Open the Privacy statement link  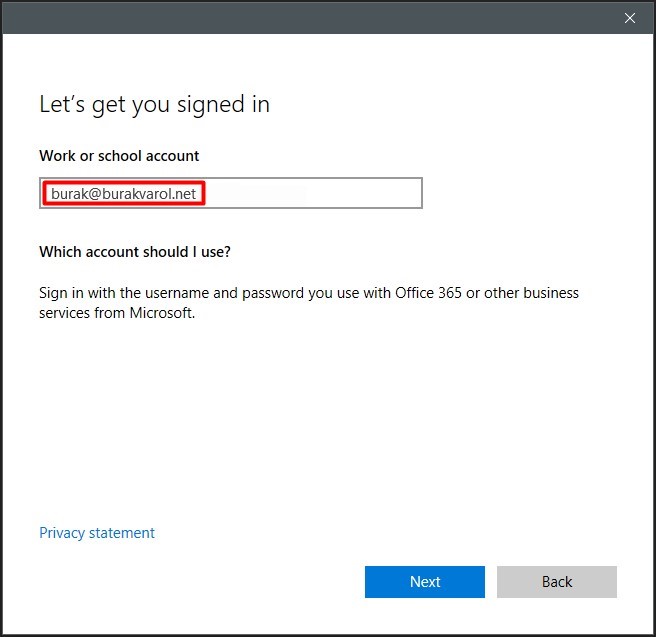pos(97,533)
